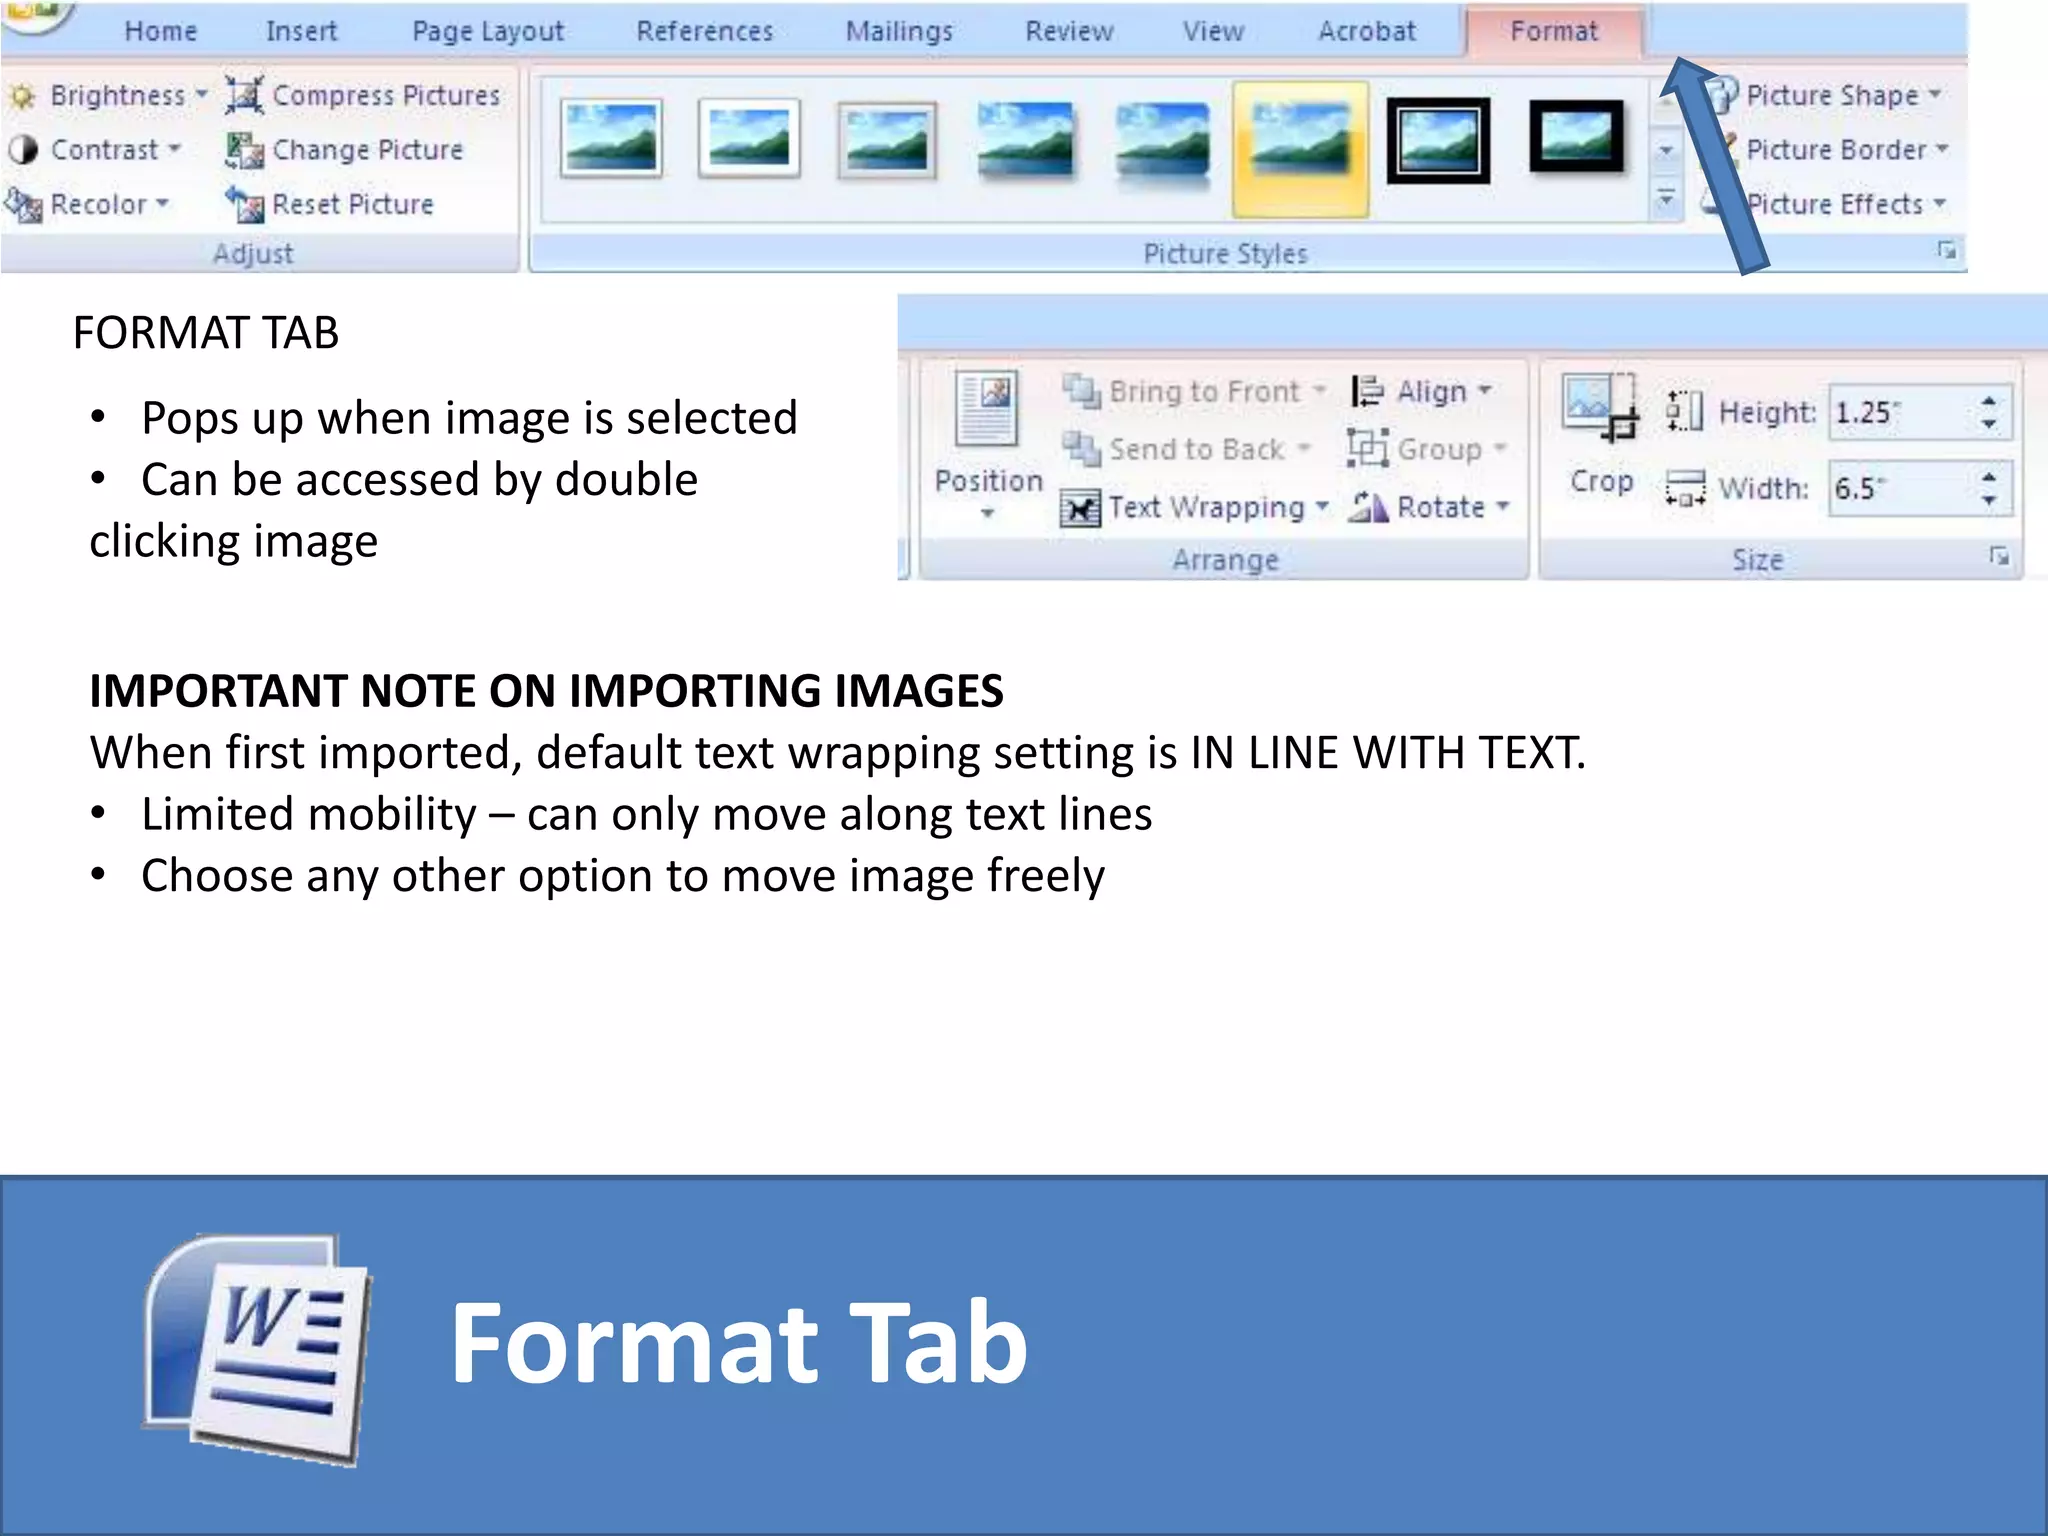Increase picture Height with up spinner
Viewport: 2048px width, 1536px height.
tap(1989, 399)
